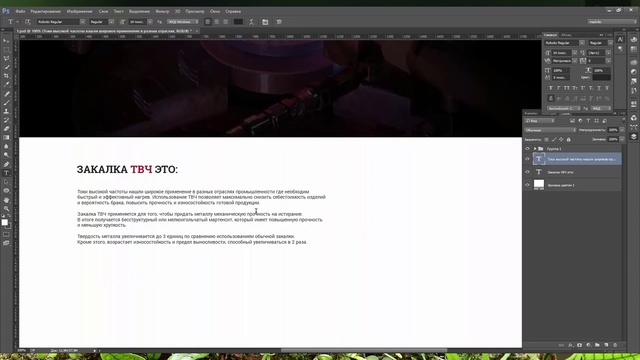Screen dimensions: 640x360
Task: Select the Crop tool
Action: pyautogui.click(x=6, y=76)
